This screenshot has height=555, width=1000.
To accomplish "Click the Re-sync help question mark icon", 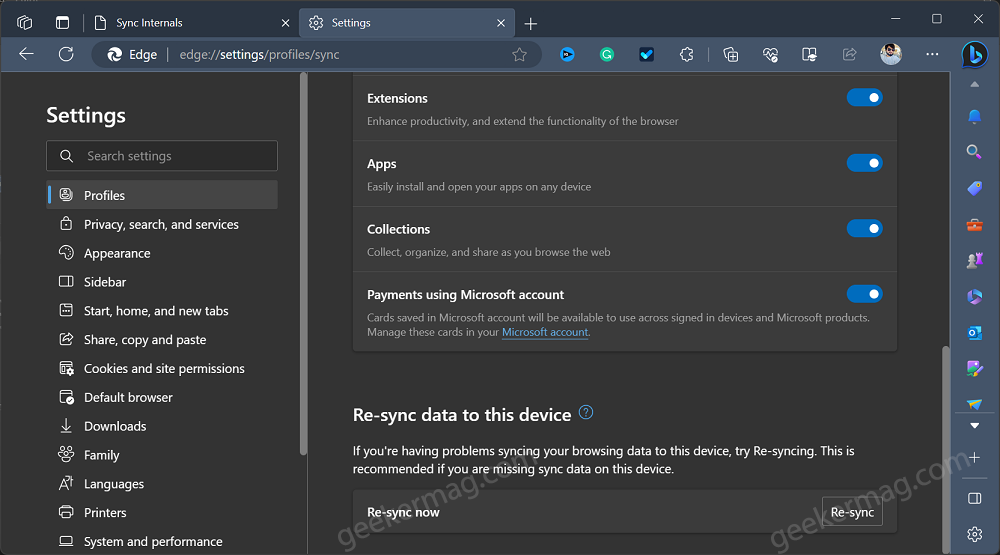I will coord(585,413).
